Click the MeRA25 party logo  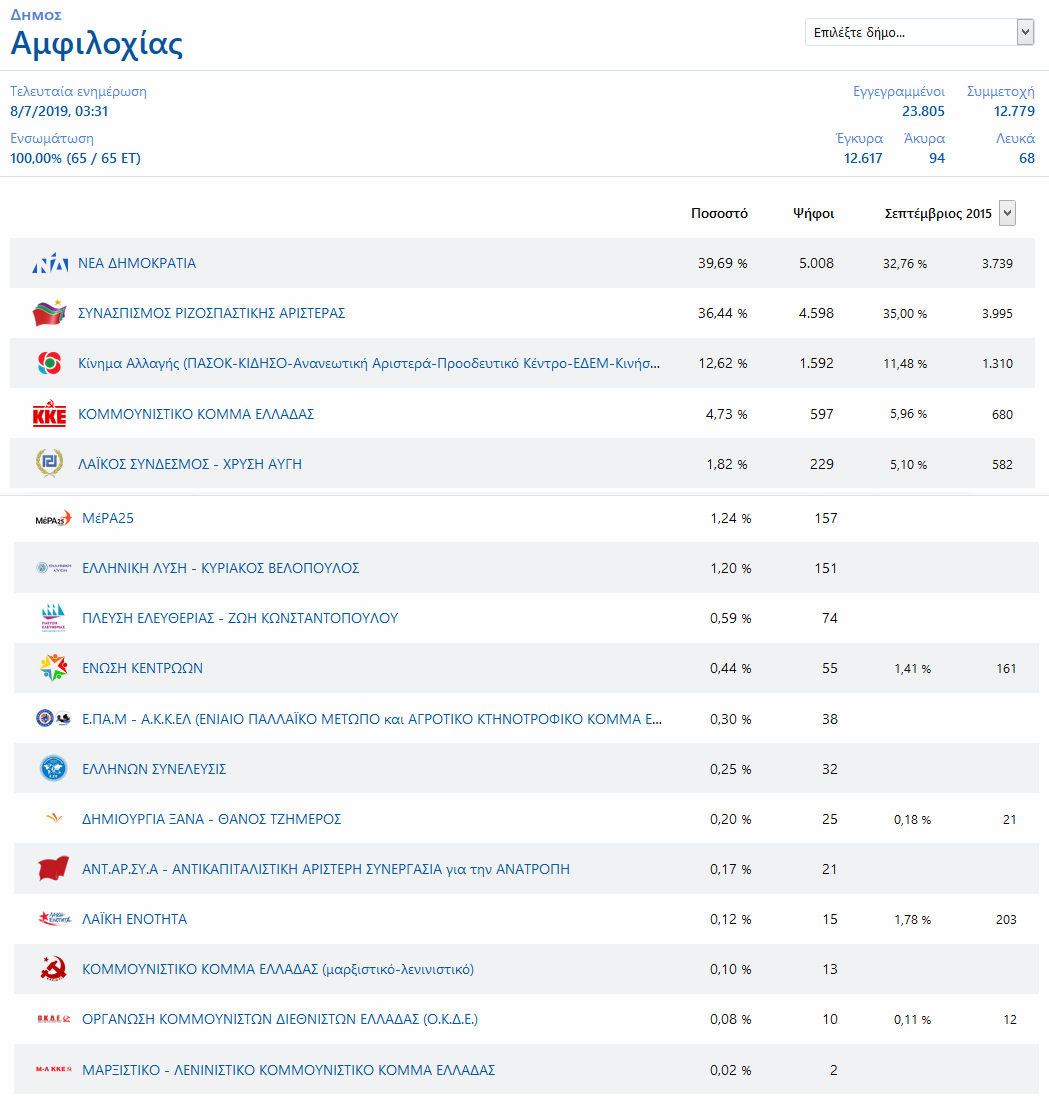(54, 519)
